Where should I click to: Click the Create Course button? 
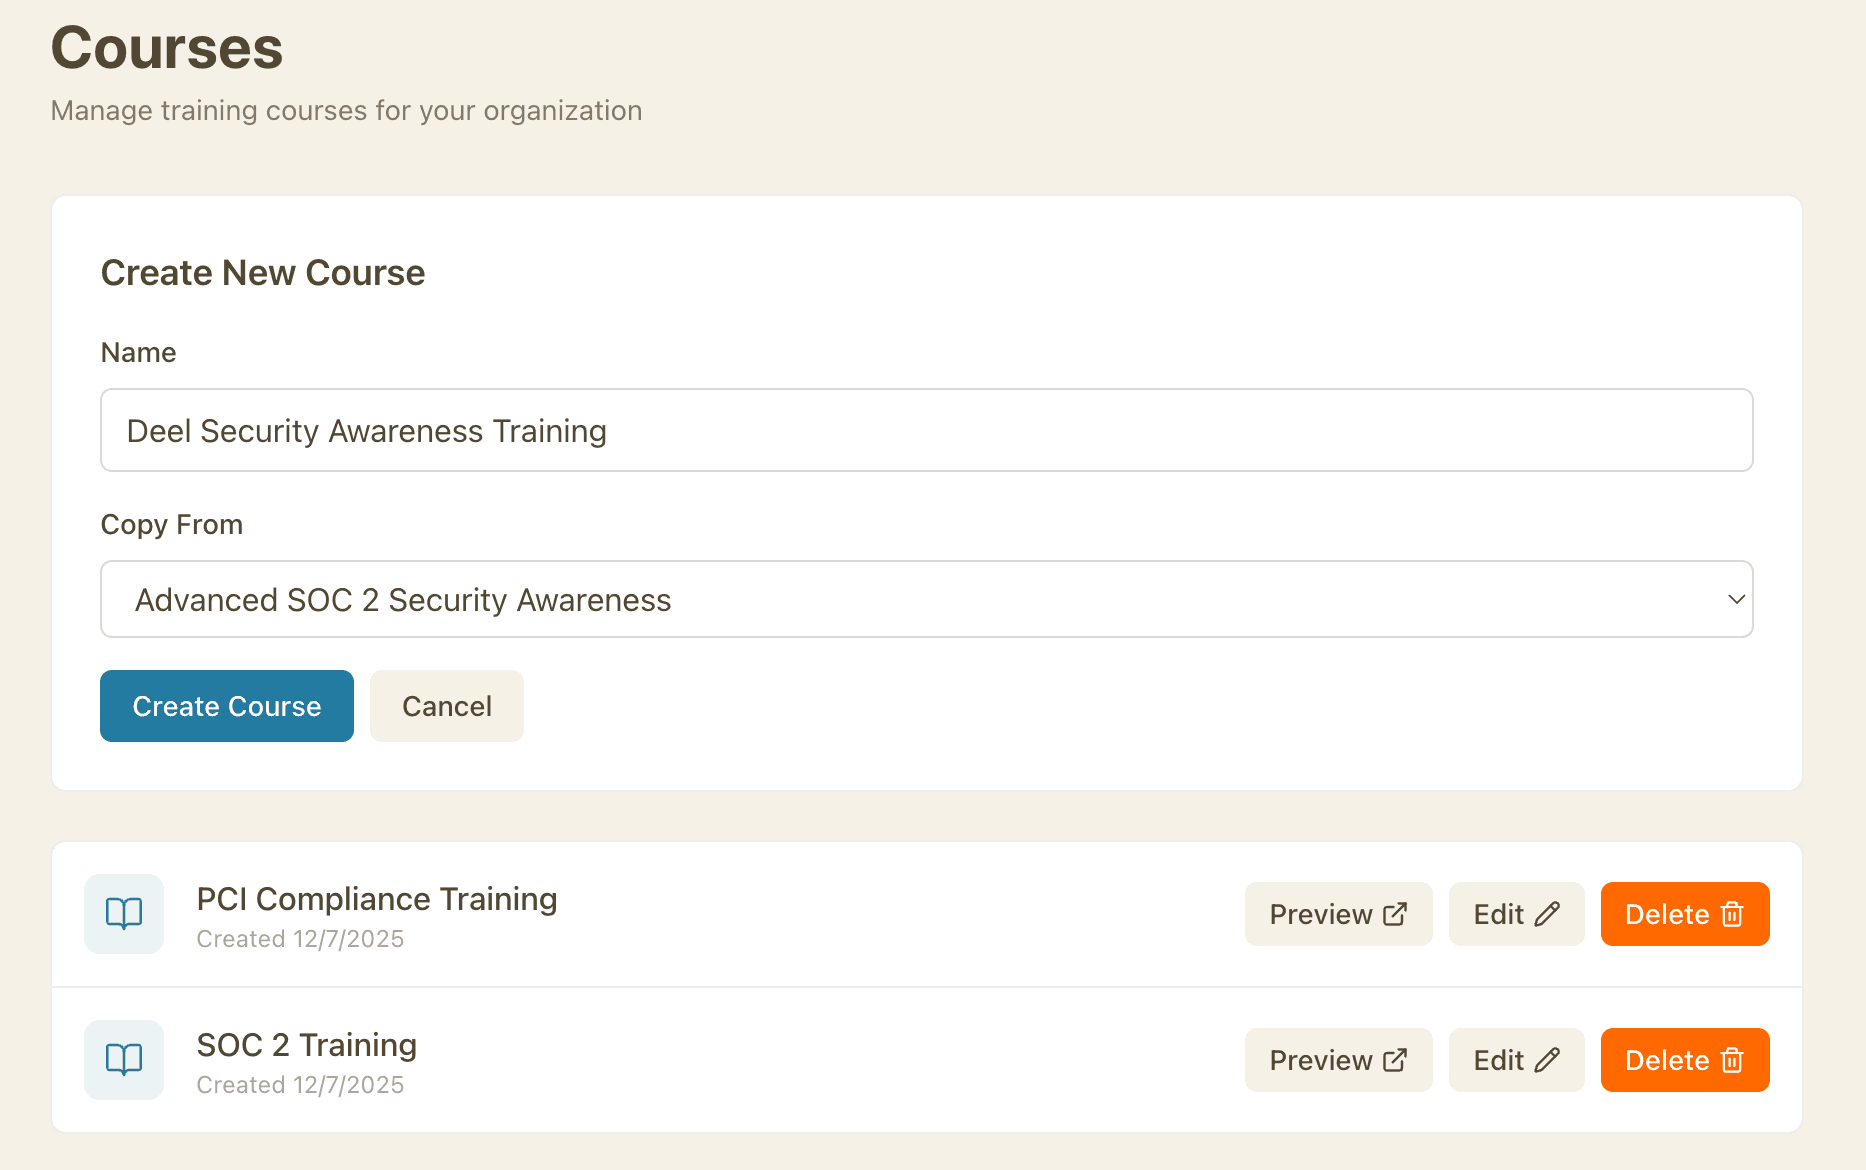[226, 705]
